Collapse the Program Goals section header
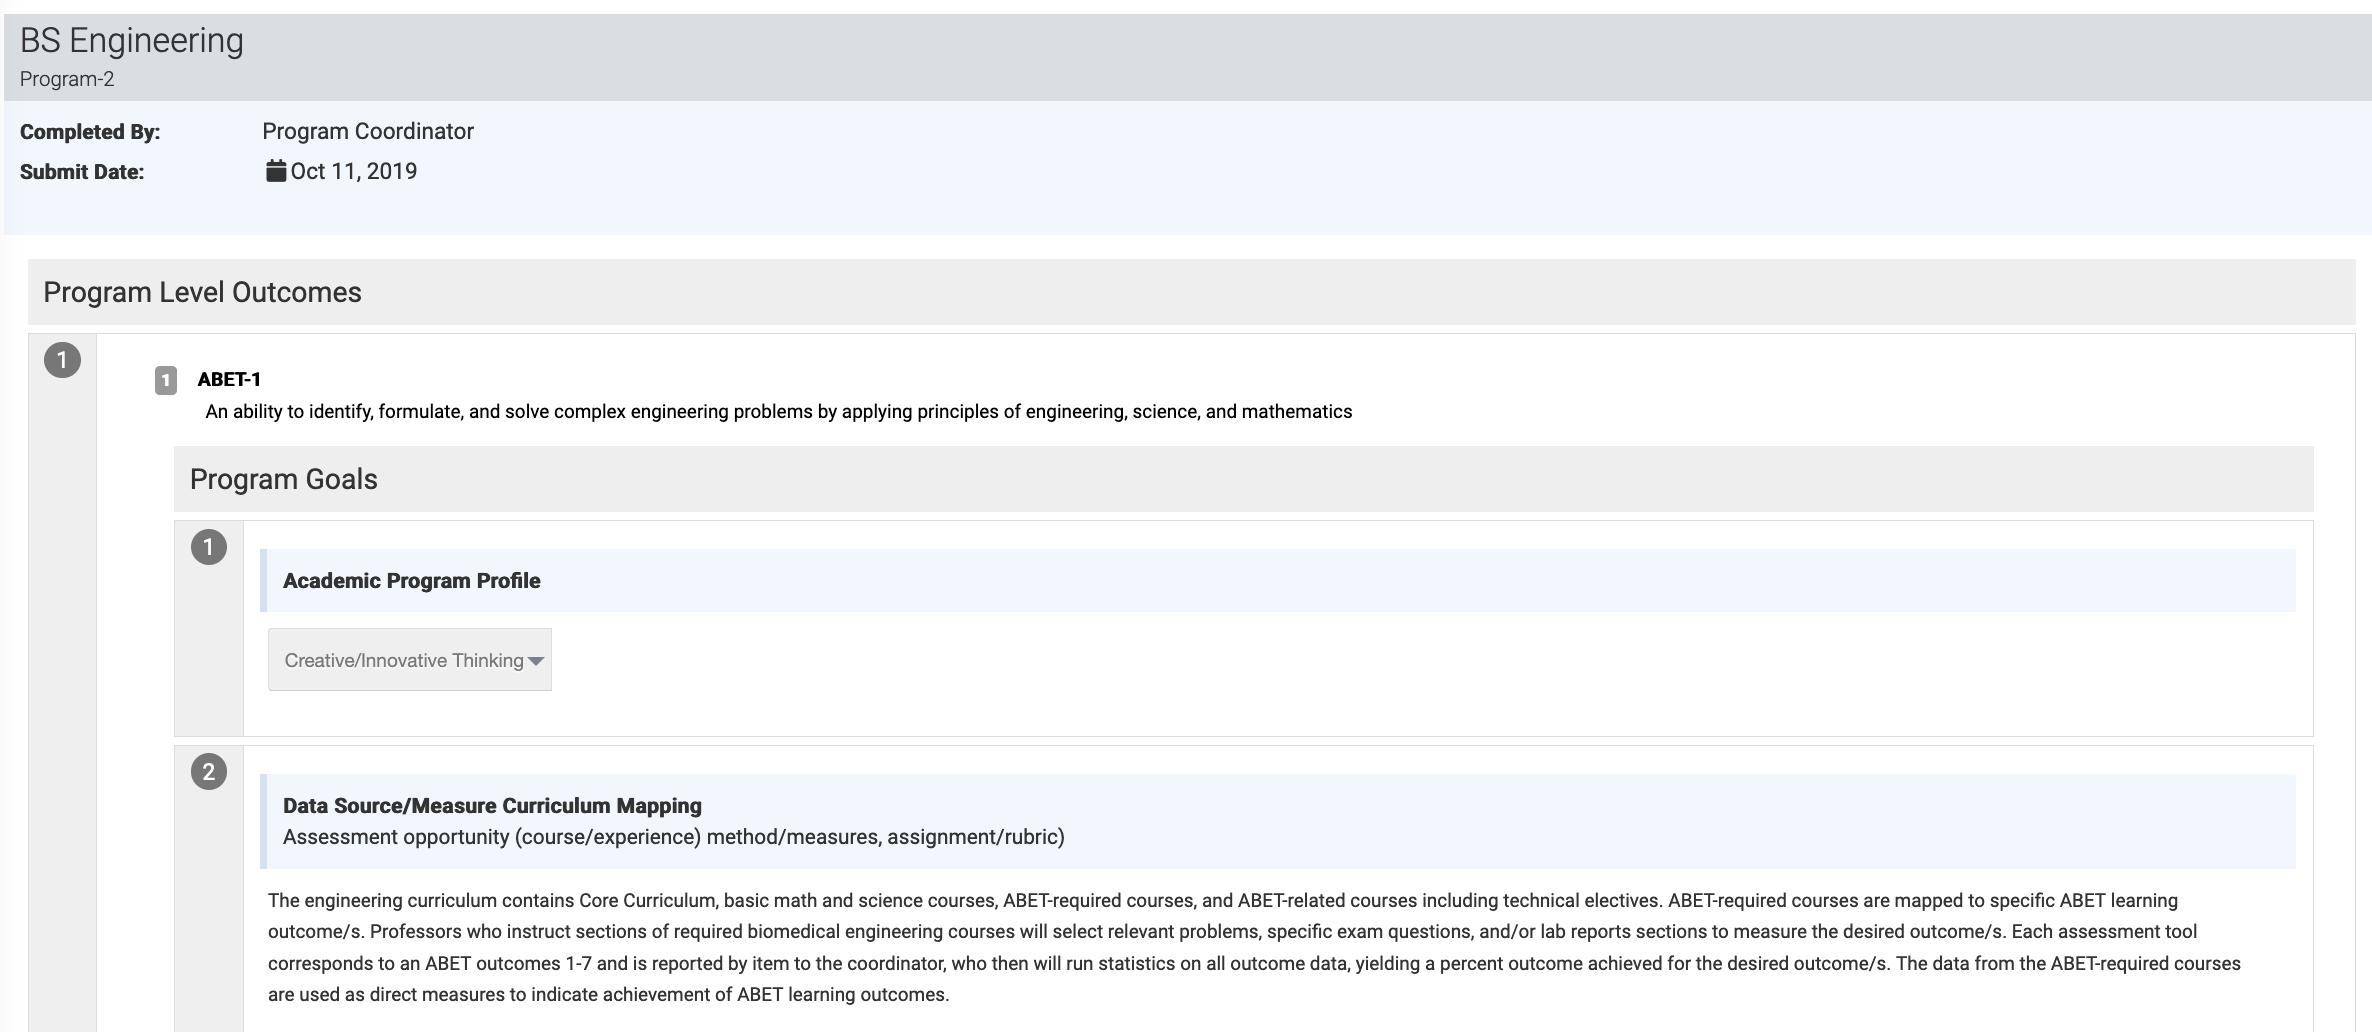The height and width of the screenshot is (1032, 2372). (284, 479)
